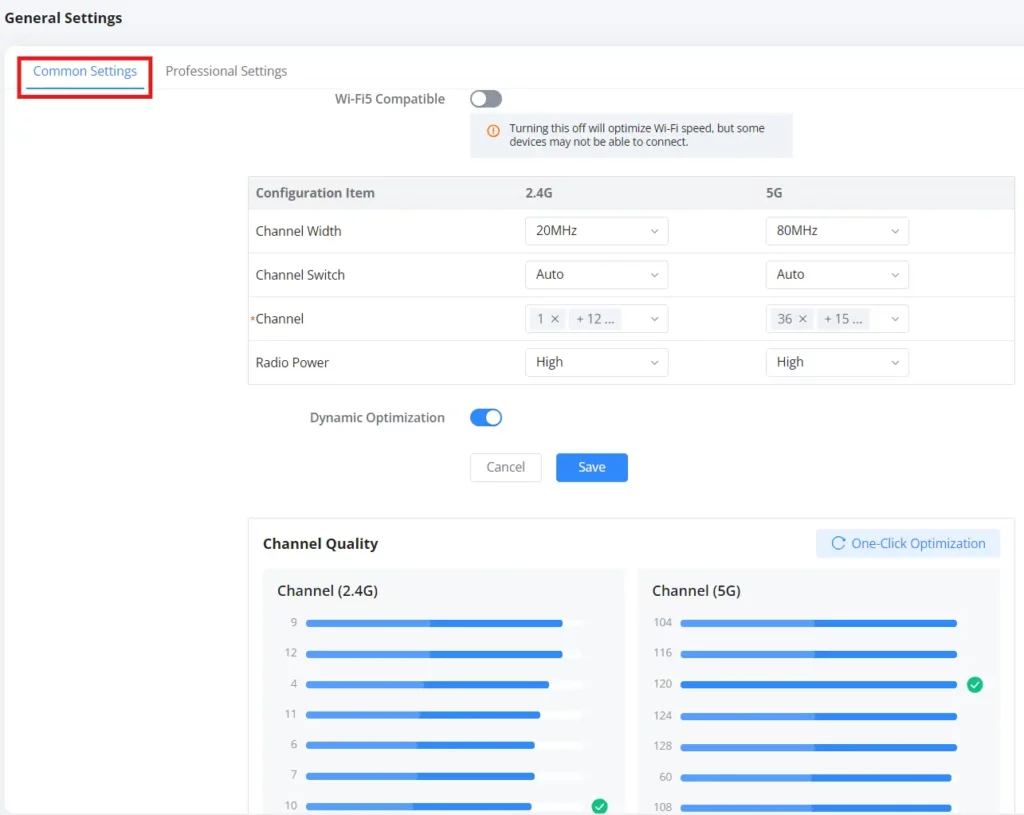The width and height of the screenshot is (1024, 815).
Task: Open 2.4G Channel Width dropdown
Action: pyautogui.click(x=596, y=231)
